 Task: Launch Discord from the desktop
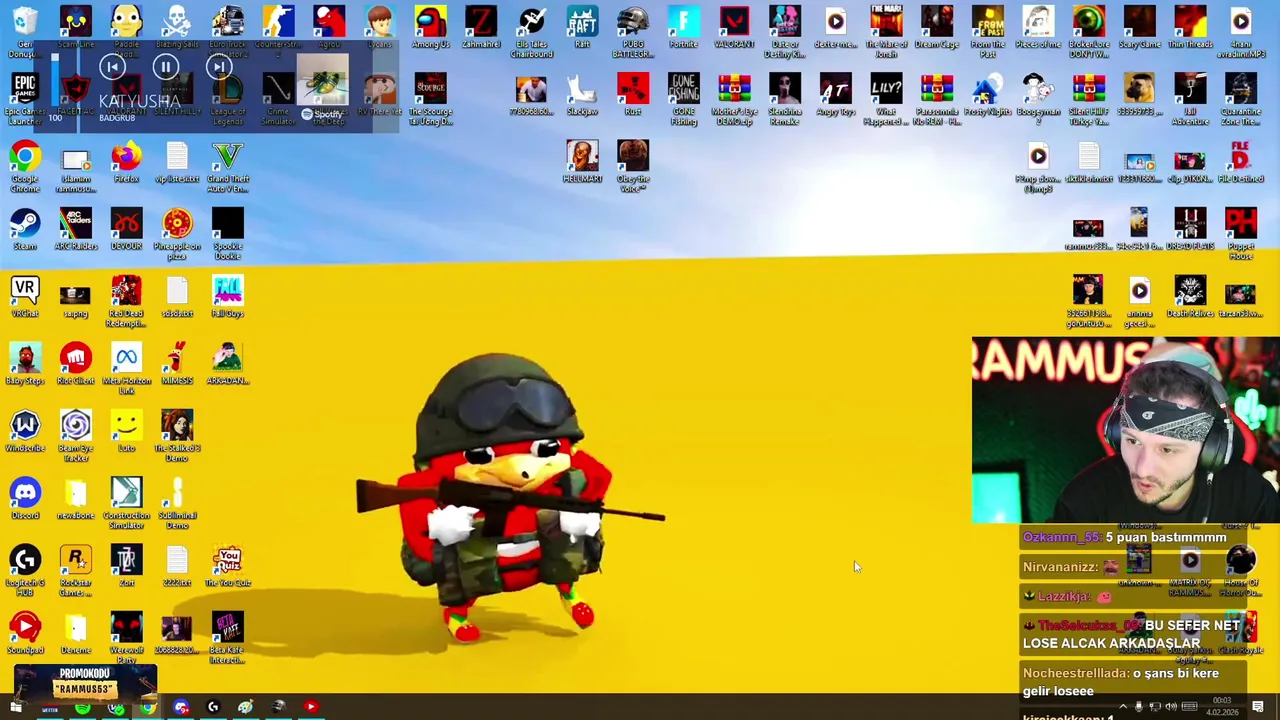[25, 499]
